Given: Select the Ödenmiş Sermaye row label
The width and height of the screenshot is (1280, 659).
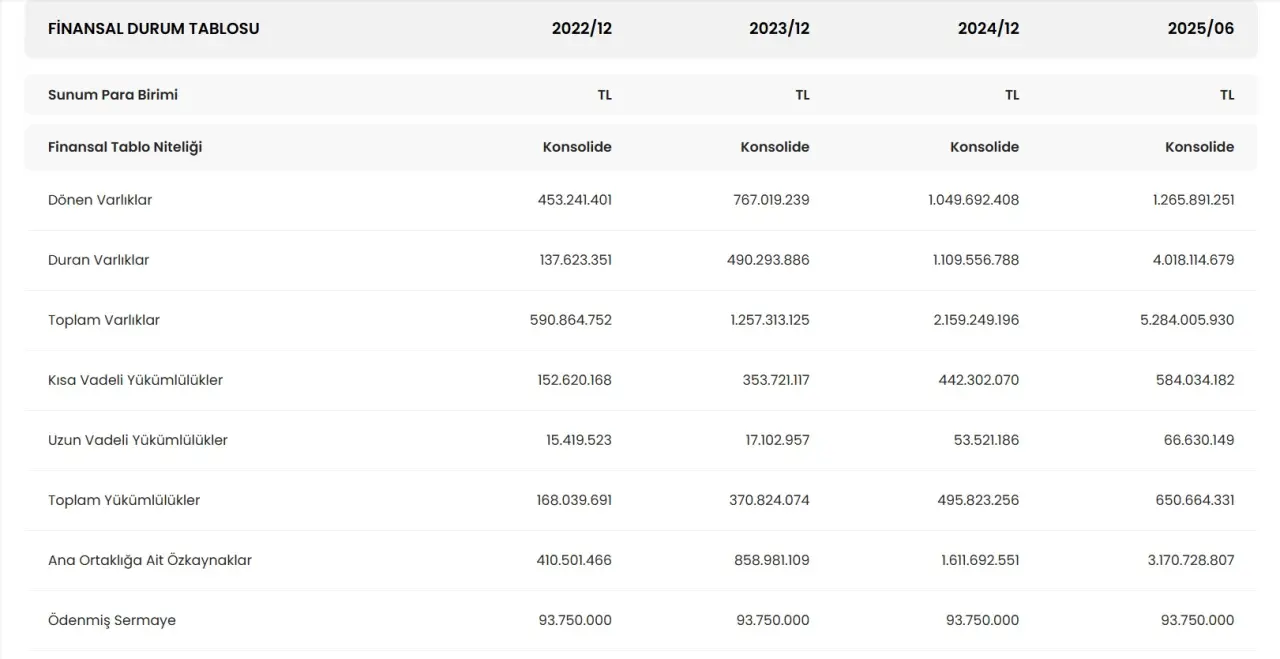Looking at the screenshot, I should [112, 620].
